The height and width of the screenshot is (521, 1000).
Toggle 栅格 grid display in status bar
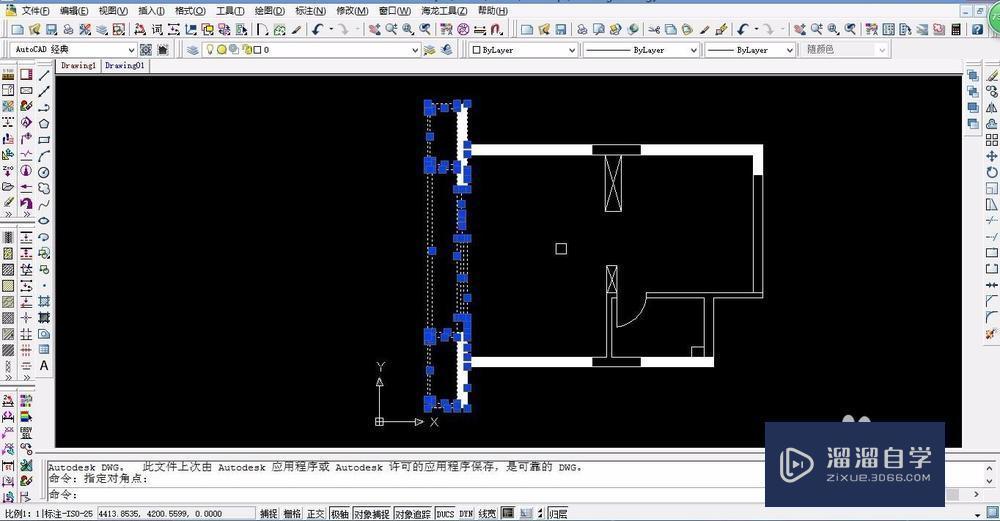(292, 514)
